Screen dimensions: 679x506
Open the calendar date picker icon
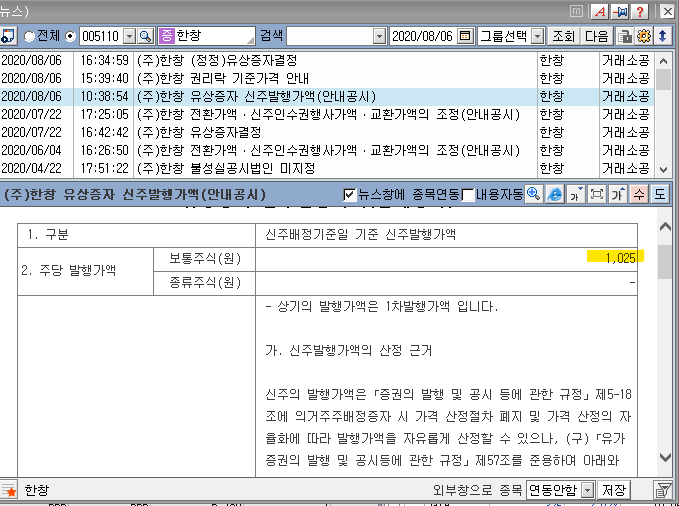tap(465, 36)
